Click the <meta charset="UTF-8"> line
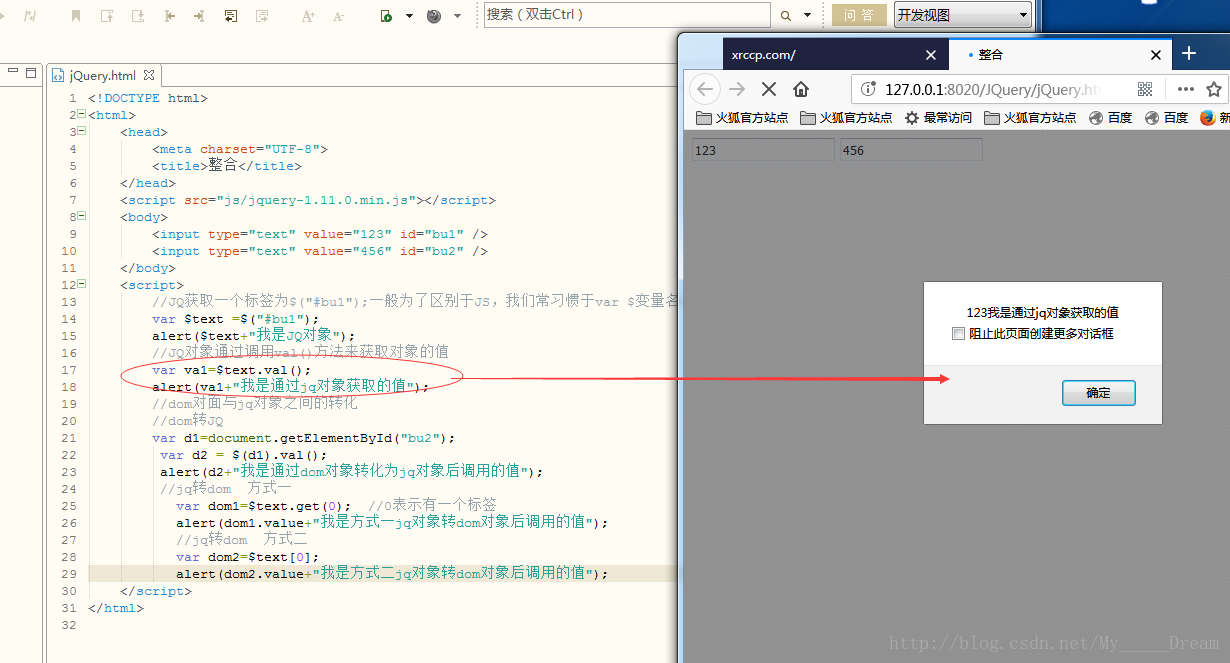The width and height of the screenshot is (1230, 663). 240,149
